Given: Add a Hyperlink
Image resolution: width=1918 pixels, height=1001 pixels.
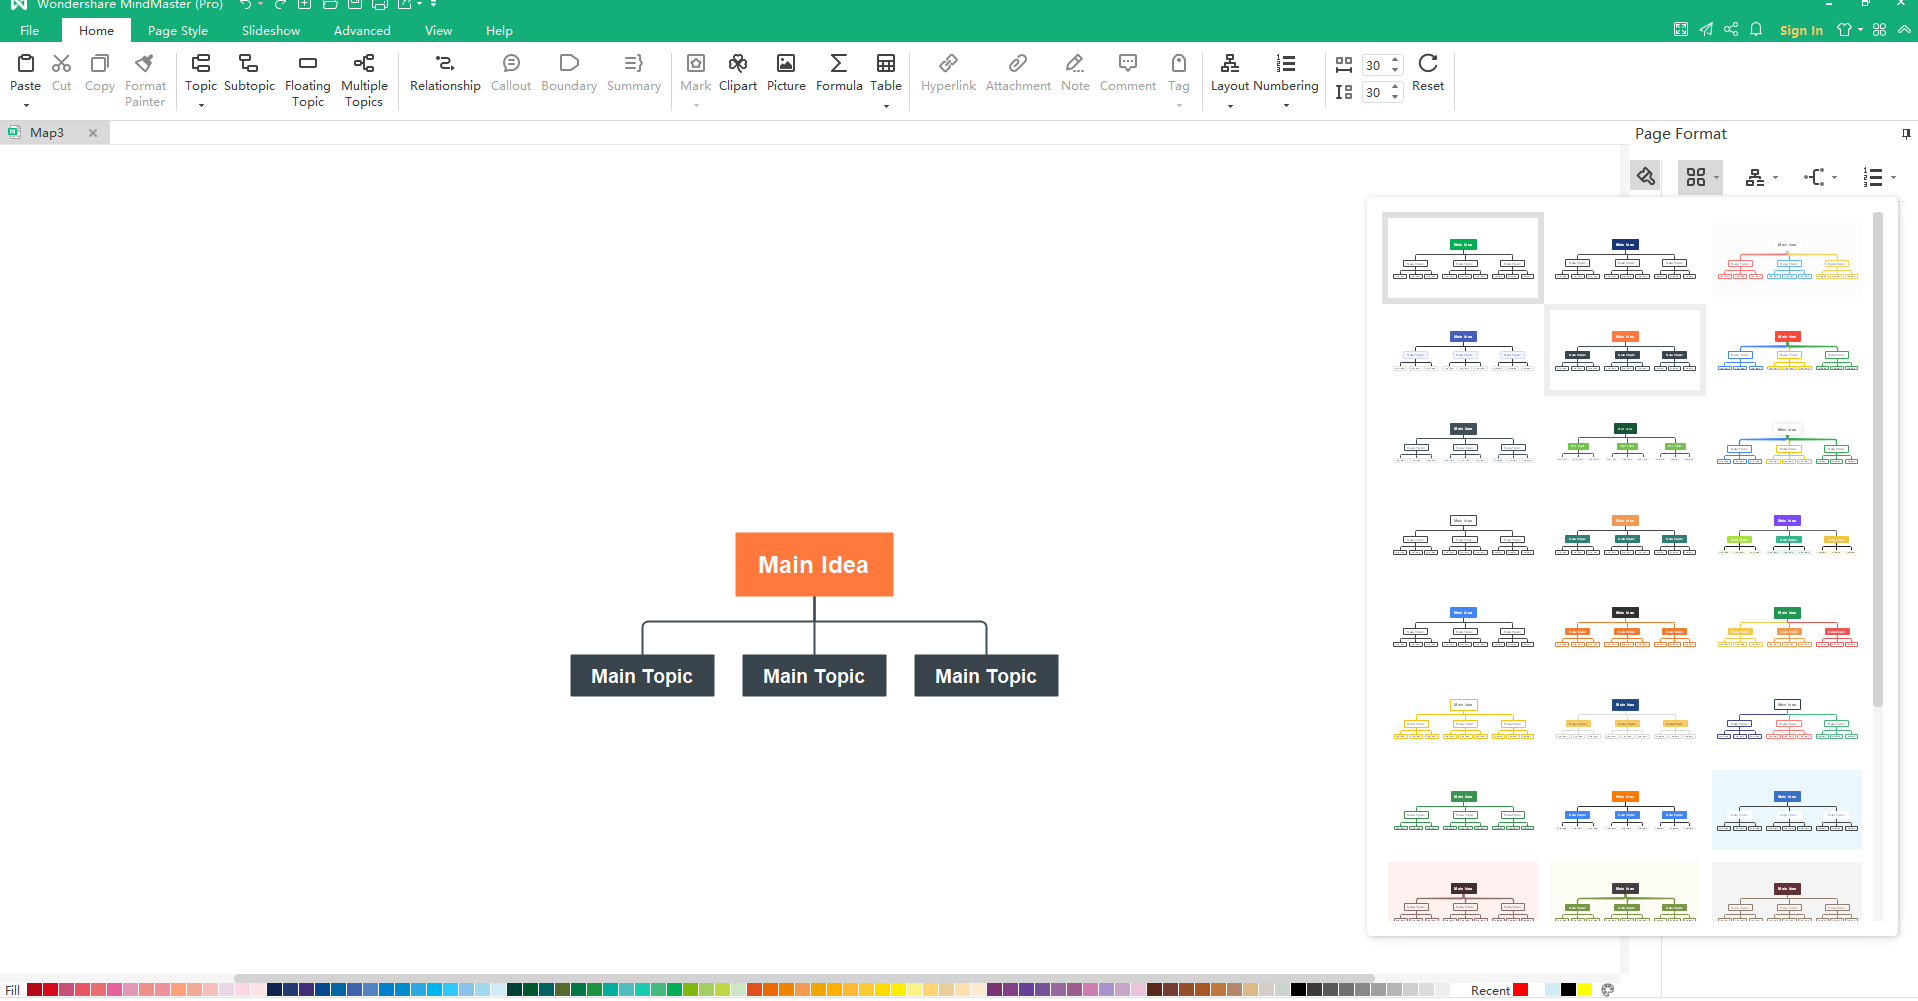Looking at the screenshot, I should (x=948, y=73).
